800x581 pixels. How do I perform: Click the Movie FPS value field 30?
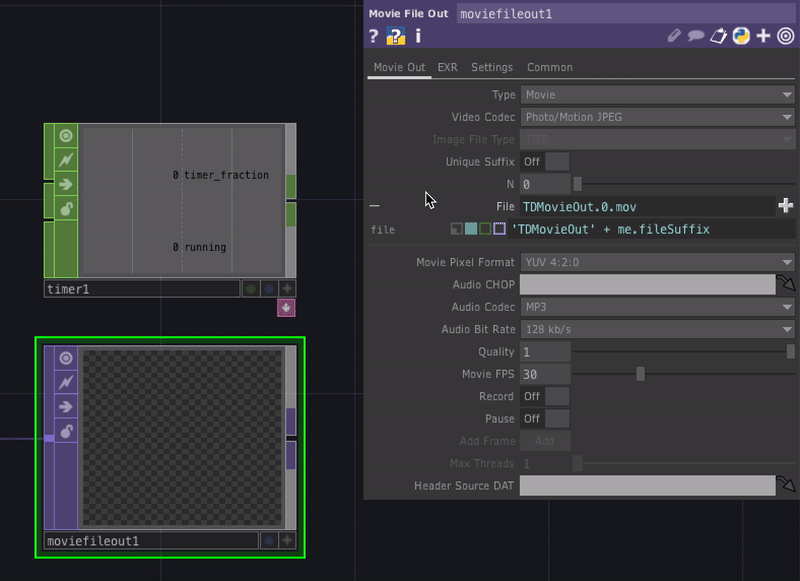[x=545, y=374]
